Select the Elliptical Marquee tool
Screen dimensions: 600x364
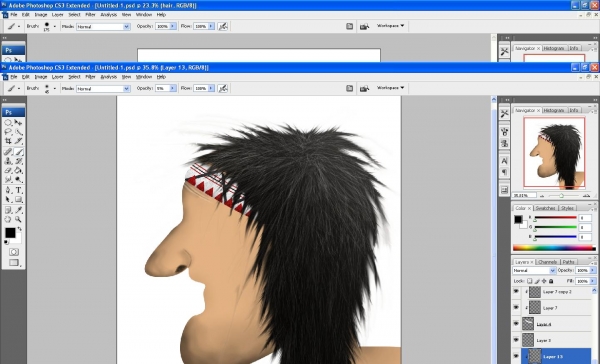pos(8,123)
